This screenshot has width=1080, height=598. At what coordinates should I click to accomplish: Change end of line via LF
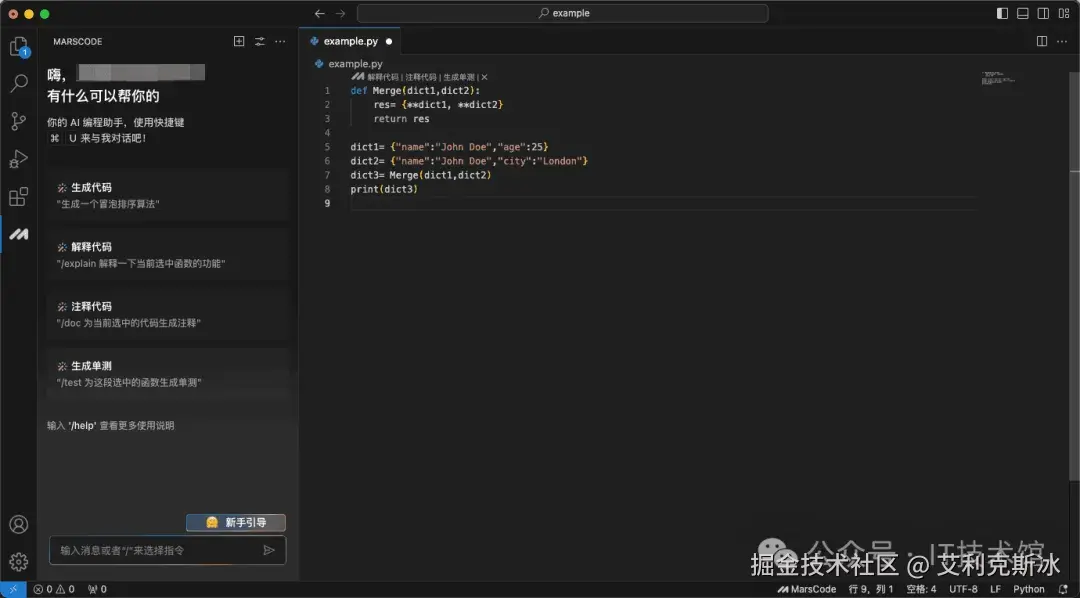pyautogui.click(x=995, y=589)
